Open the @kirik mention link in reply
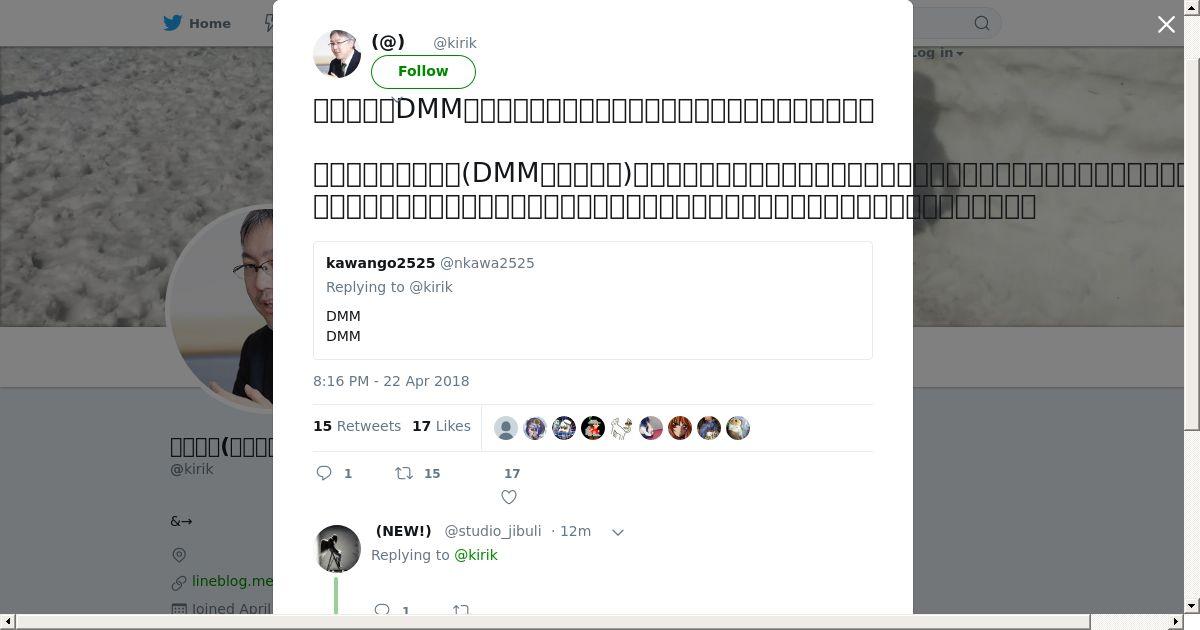Viewport: 1200px width, 630px height. tap(476, 555)
